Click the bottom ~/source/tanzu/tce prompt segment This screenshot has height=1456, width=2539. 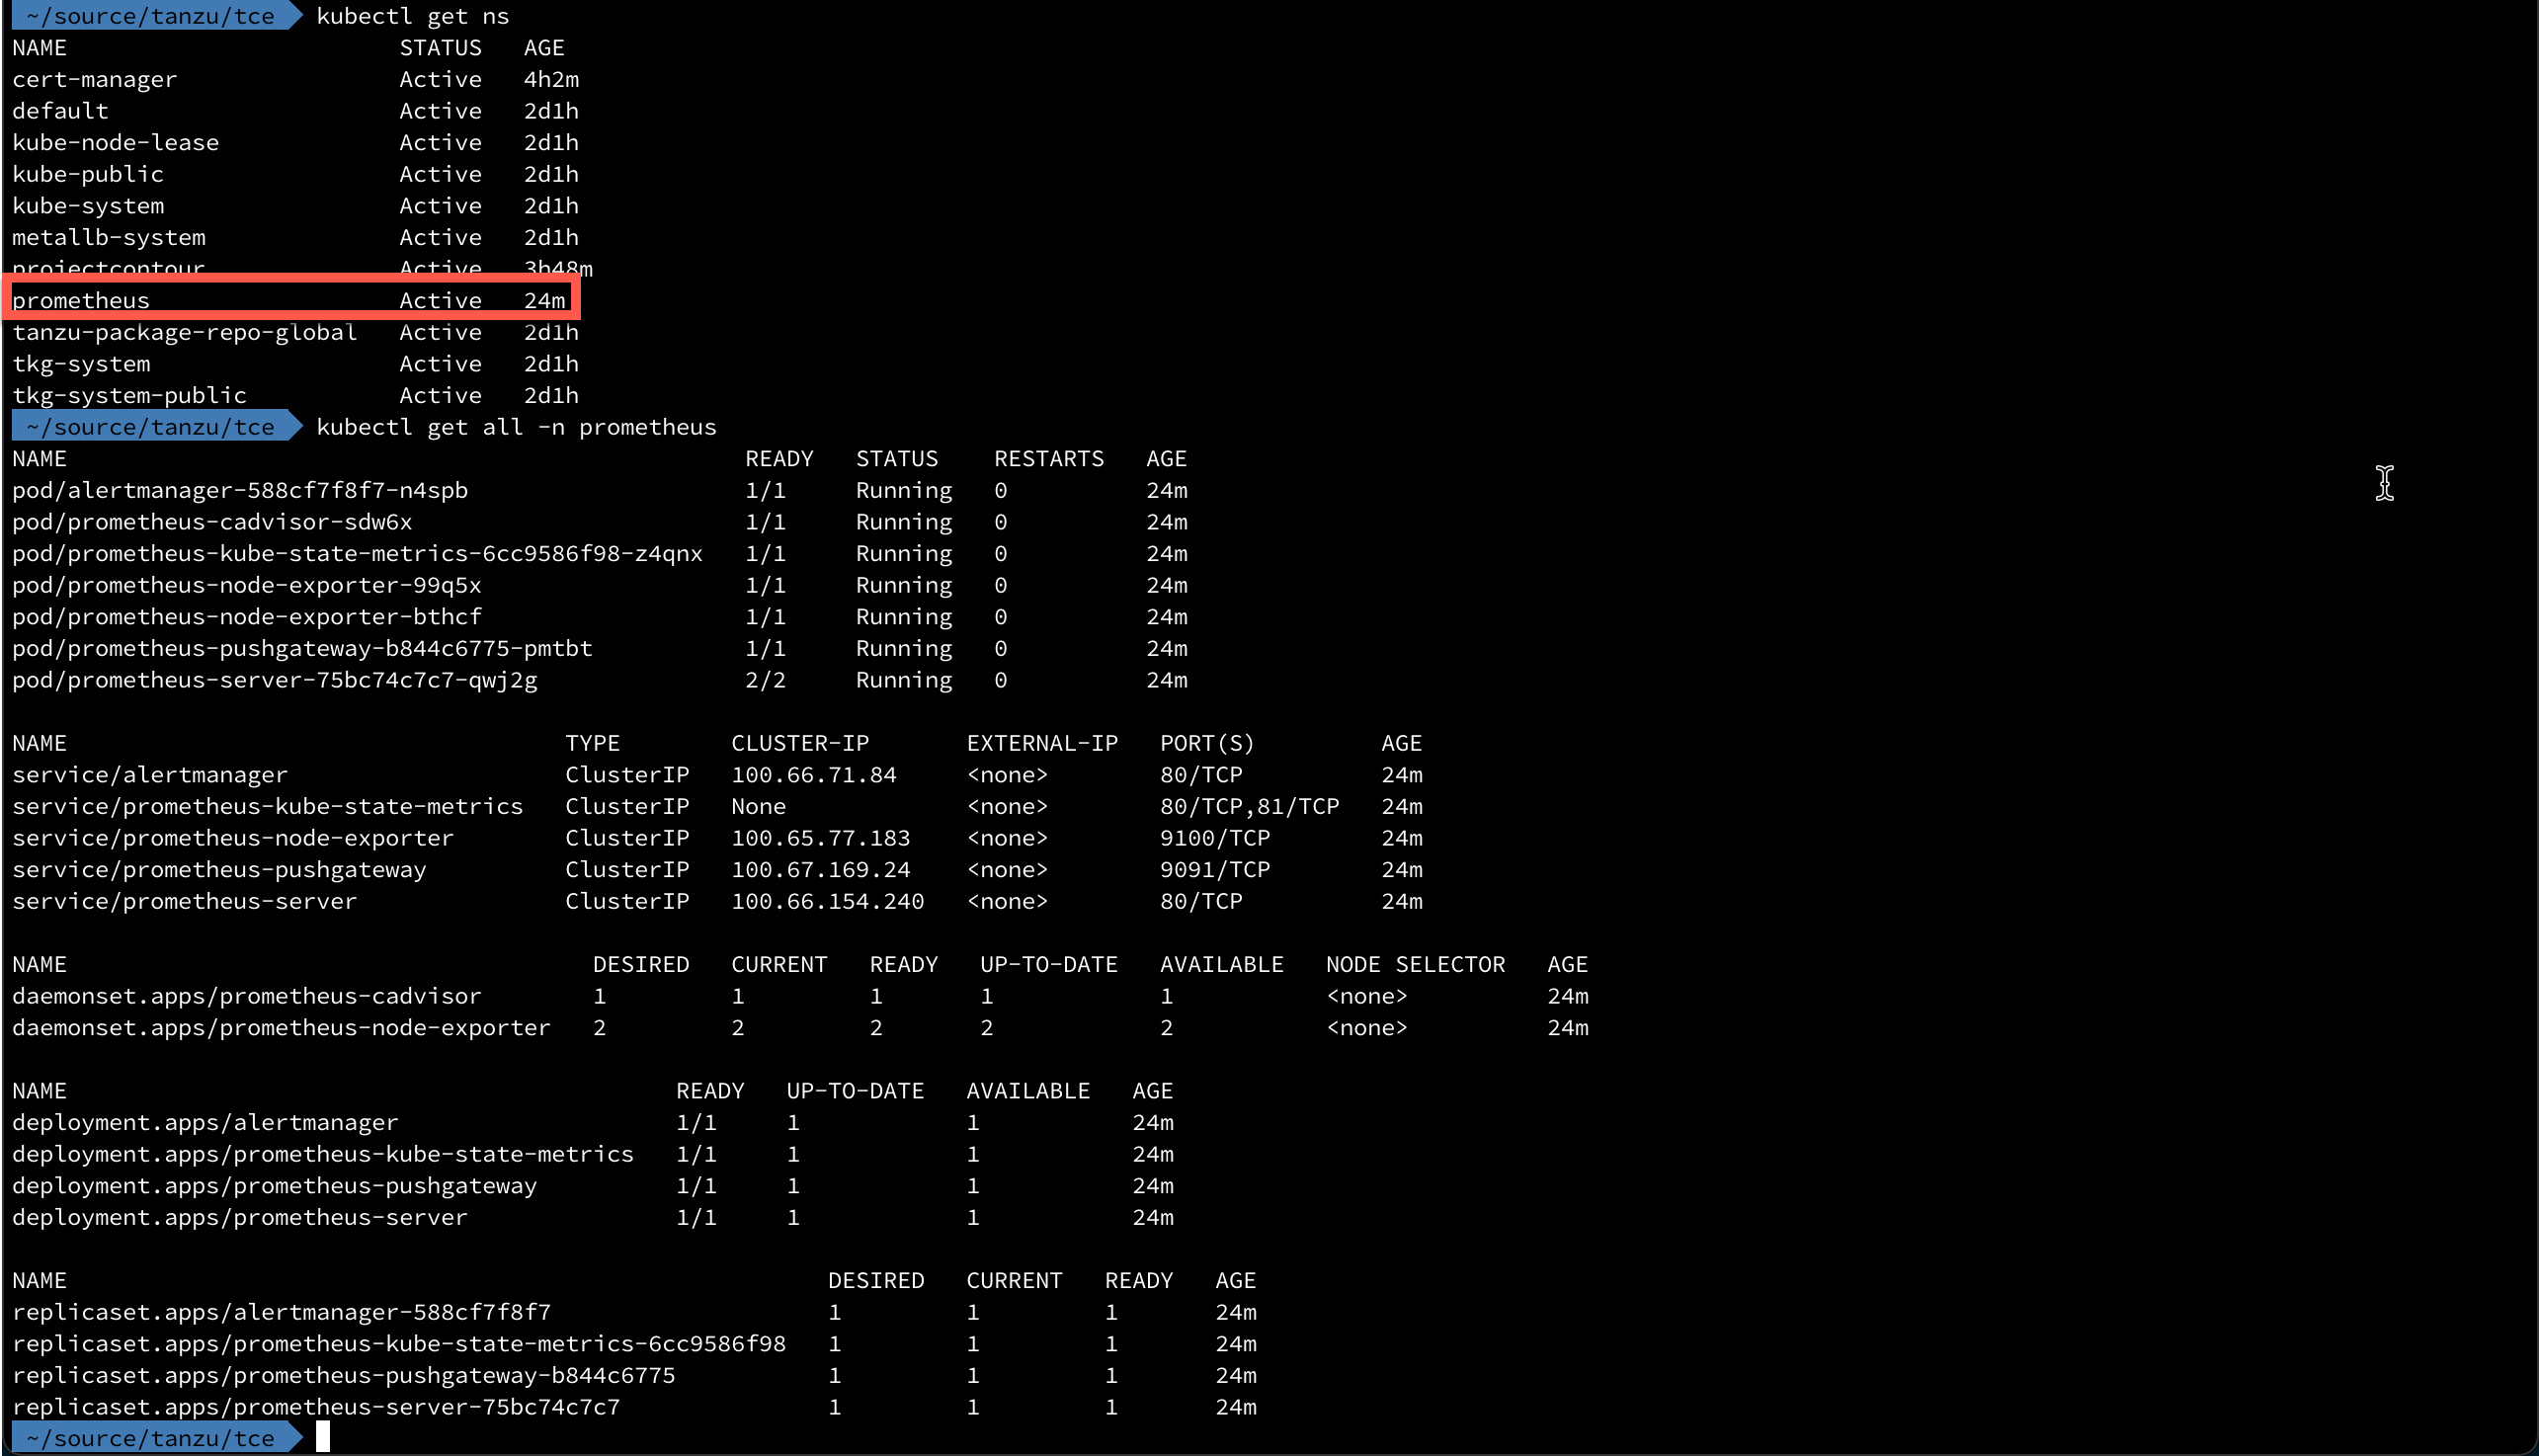pyautogui.click(x=150, y=1437)
